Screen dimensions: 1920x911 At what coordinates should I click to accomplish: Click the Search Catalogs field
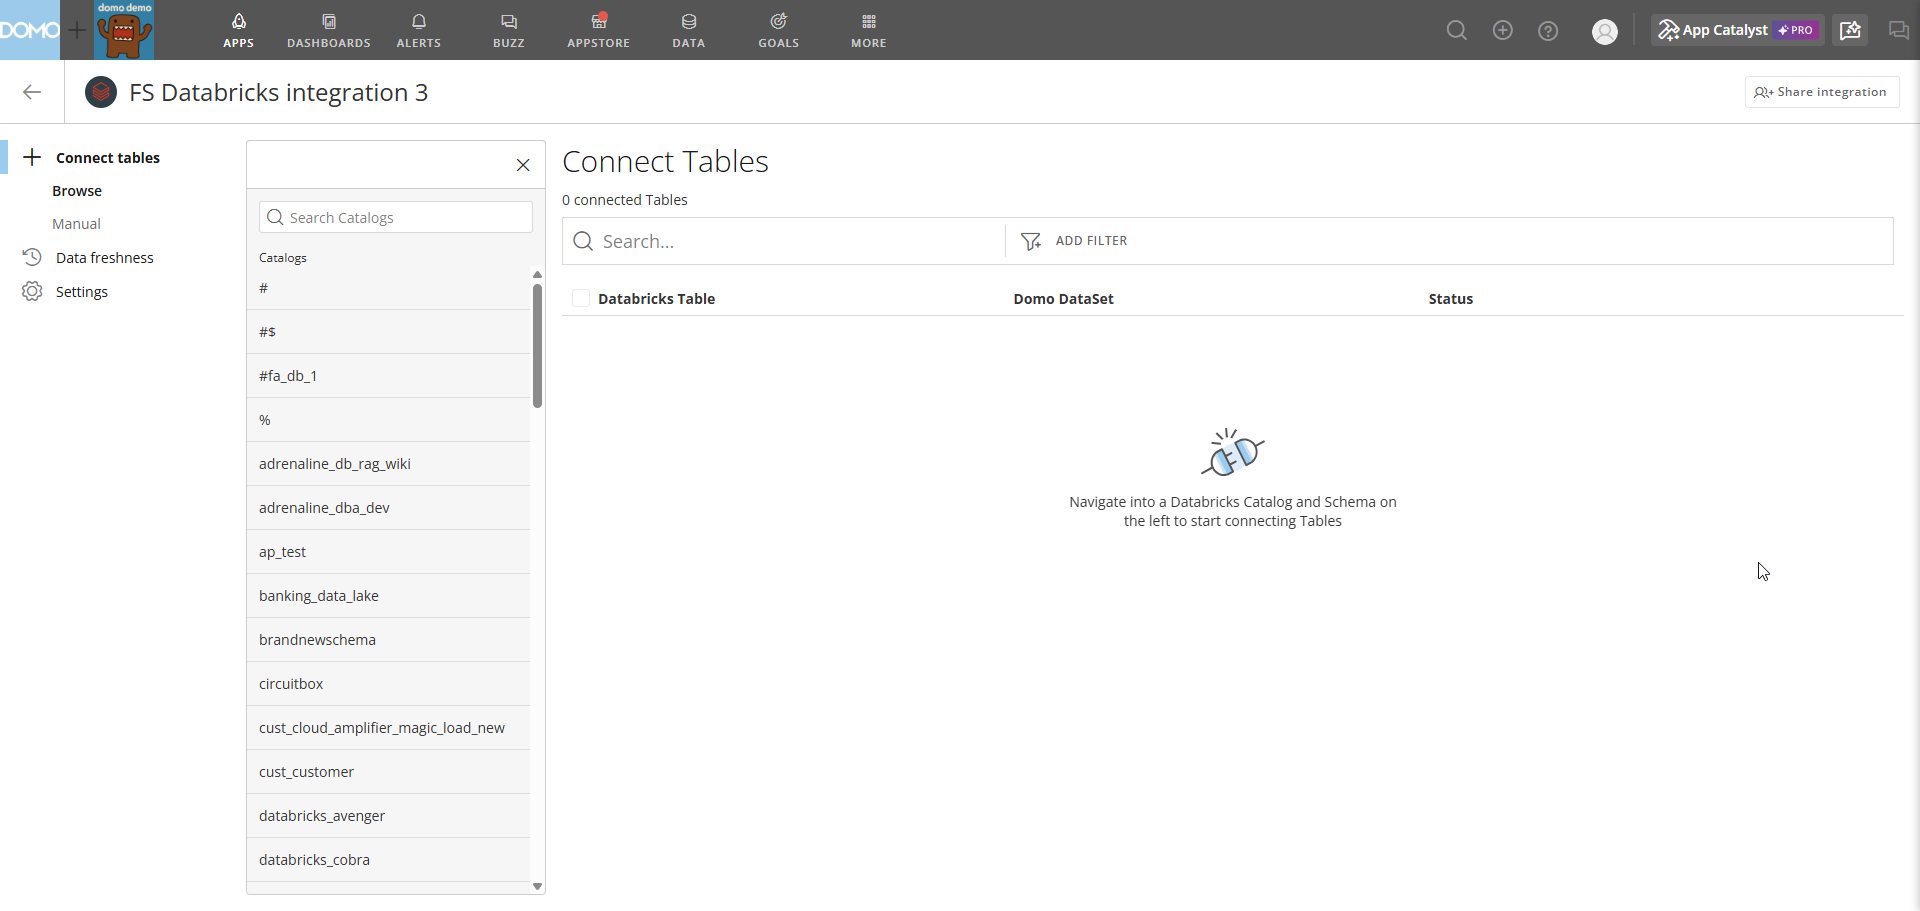pyautogui.click(x=396, y=217)
